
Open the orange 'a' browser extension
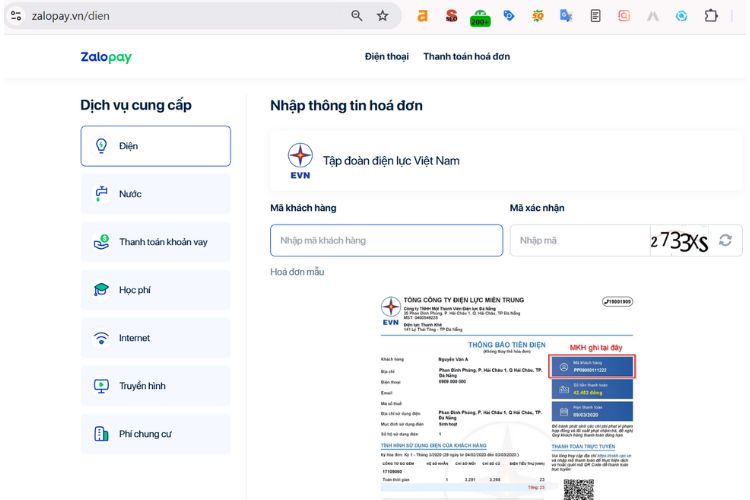pyautogui.click(x=422, y=16)
